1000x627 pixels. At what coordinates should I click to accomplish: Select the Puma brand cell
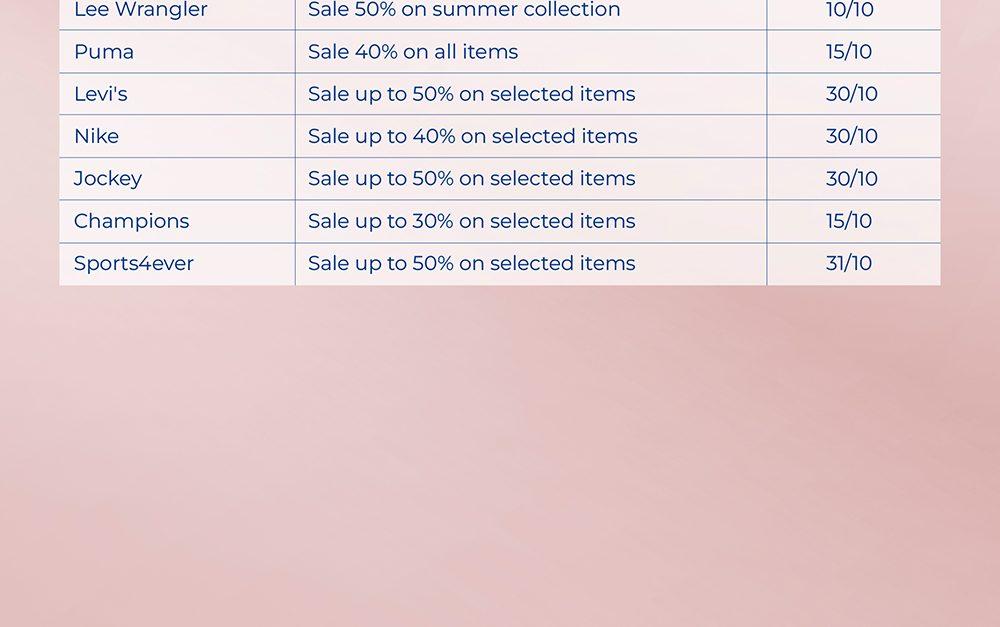point(104,52)
